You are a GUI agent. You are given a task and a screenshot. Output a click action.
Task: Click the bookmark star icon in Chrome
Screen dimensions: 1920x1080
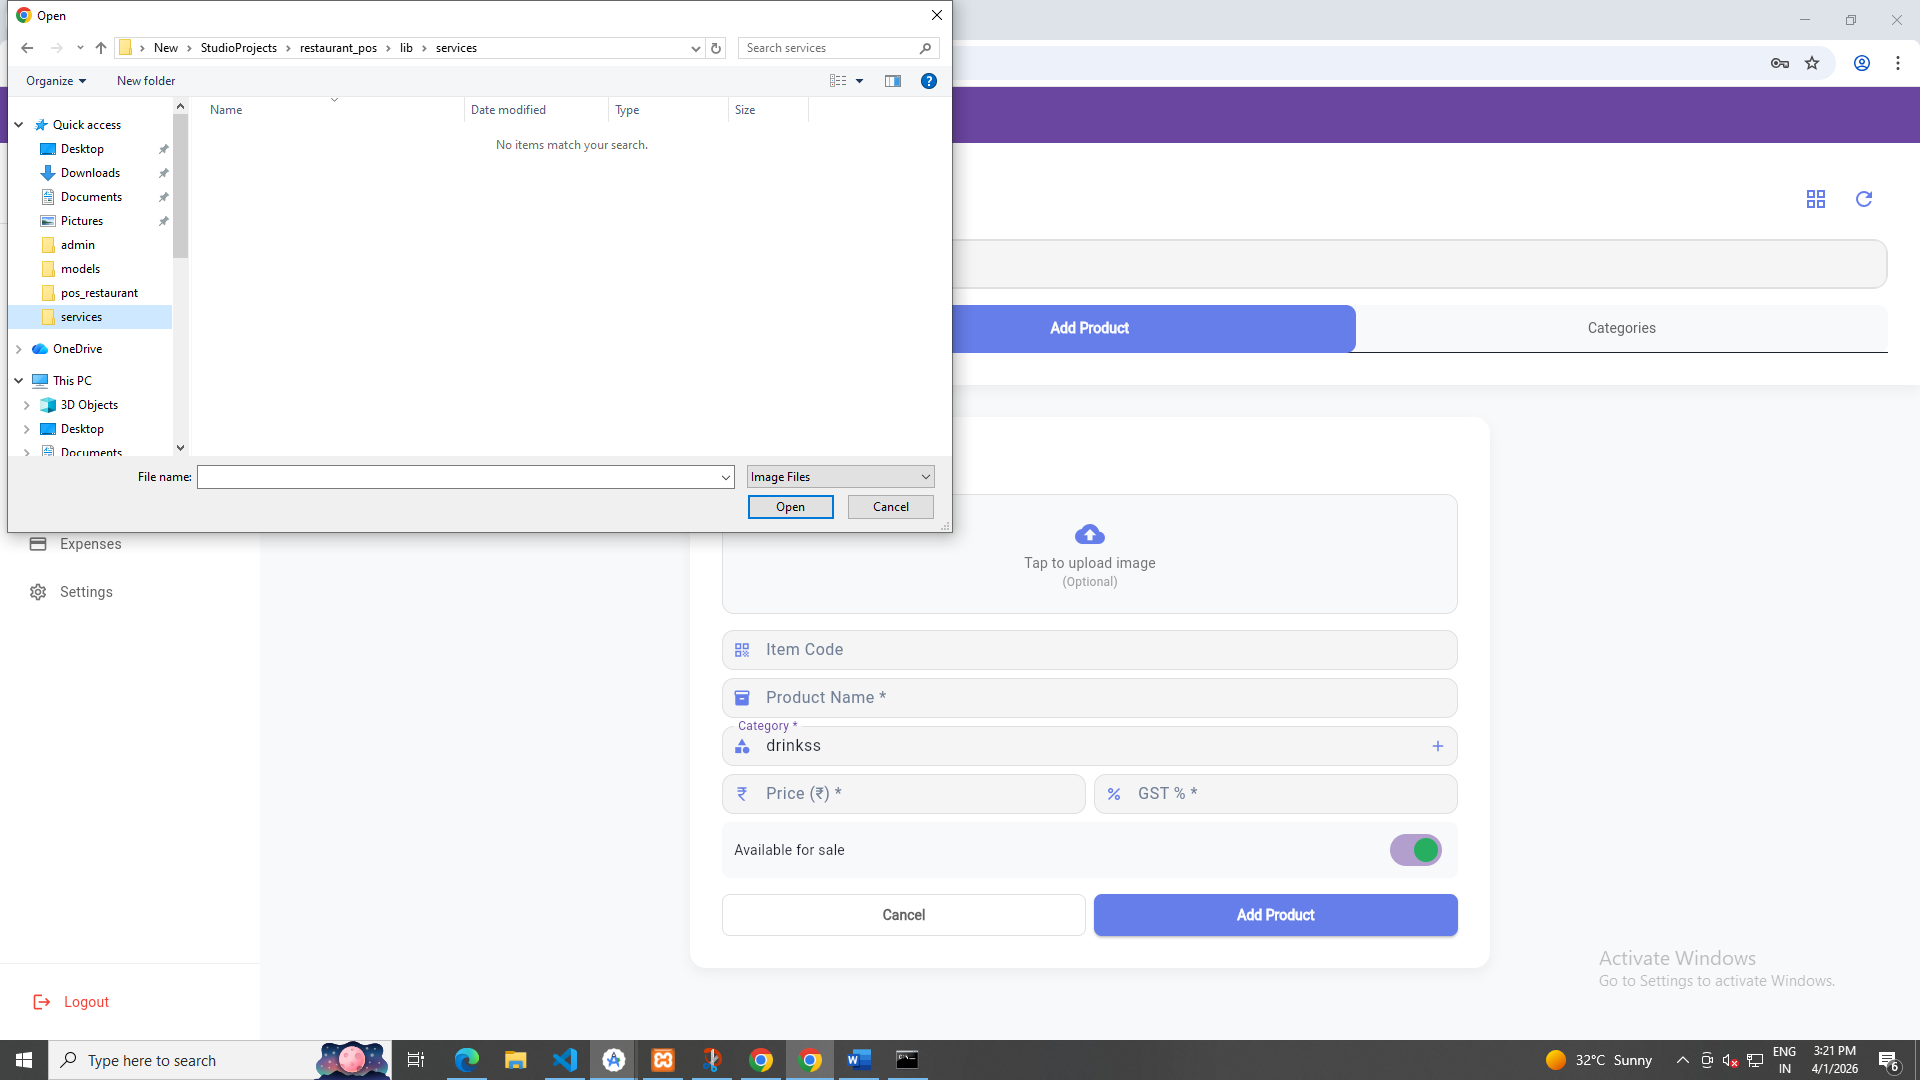tap(1811, 63)
